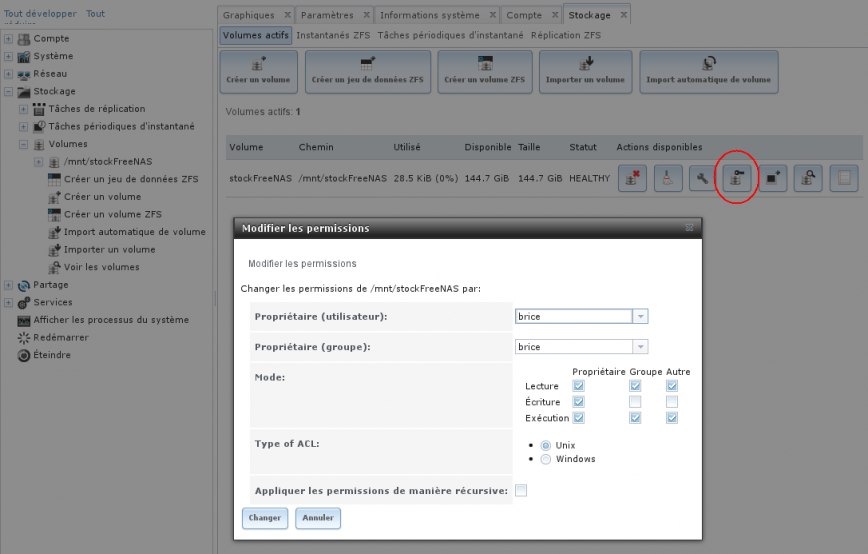Screen dimensions: 868x554
Task: Click the Annuler button
Action: (x=318, y=518)
